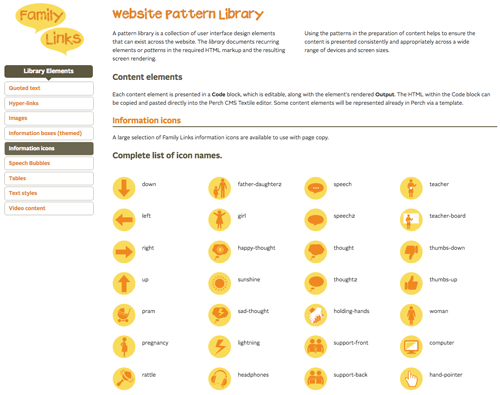Select the active Information icons item

[49, 148]
